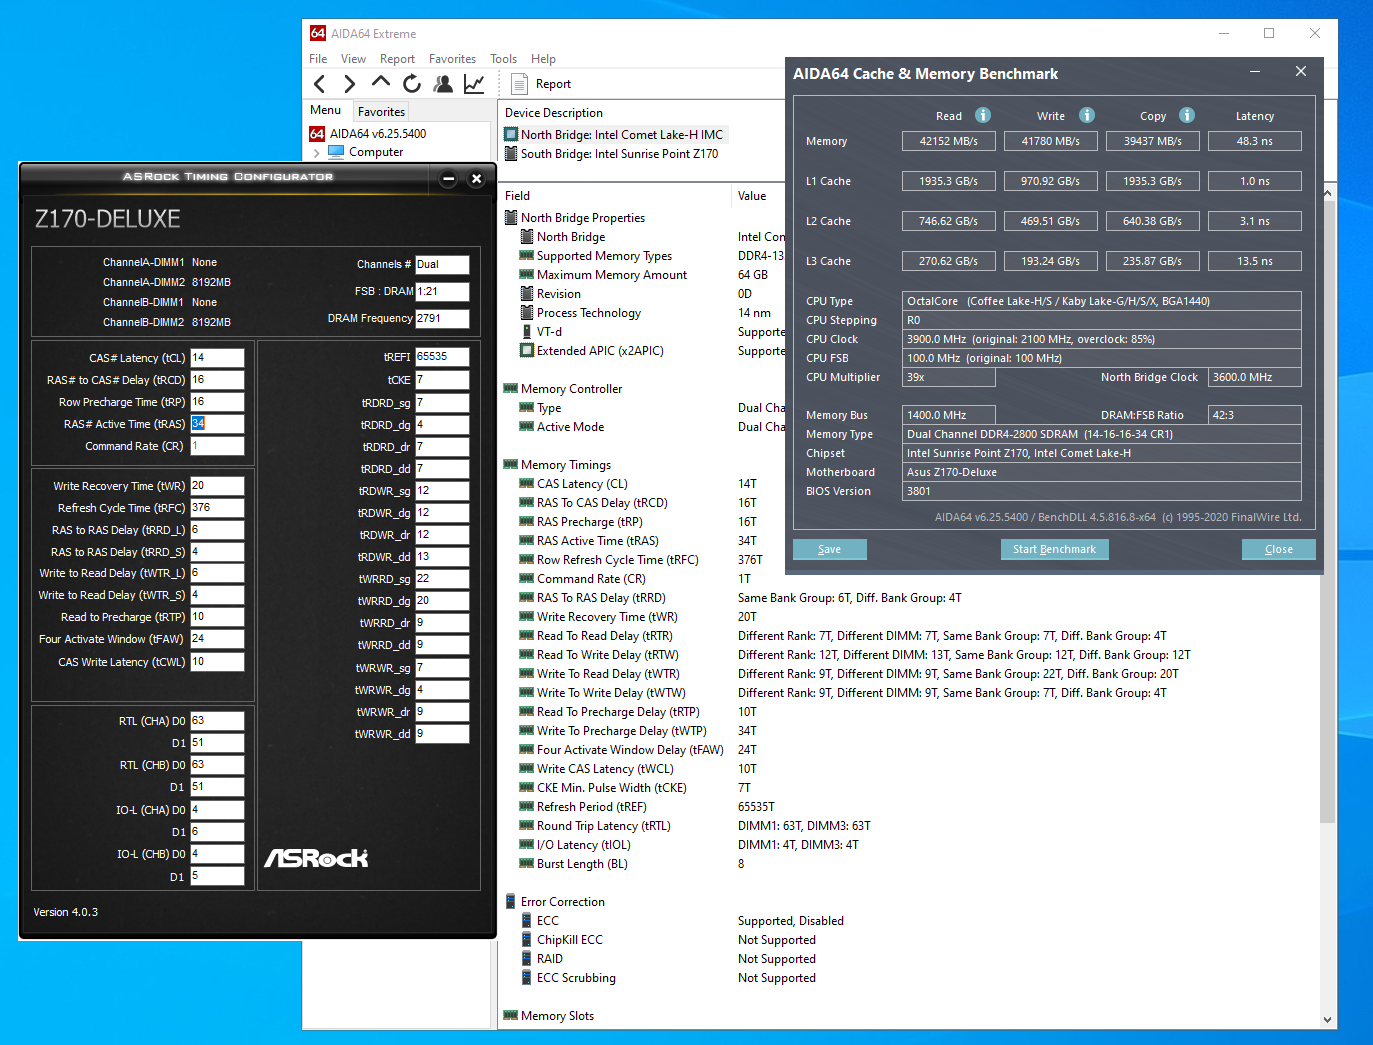Click the ASRock Timing Configurator minimize icon
Screen dimensions: 1373x1045
pos(449,179)
